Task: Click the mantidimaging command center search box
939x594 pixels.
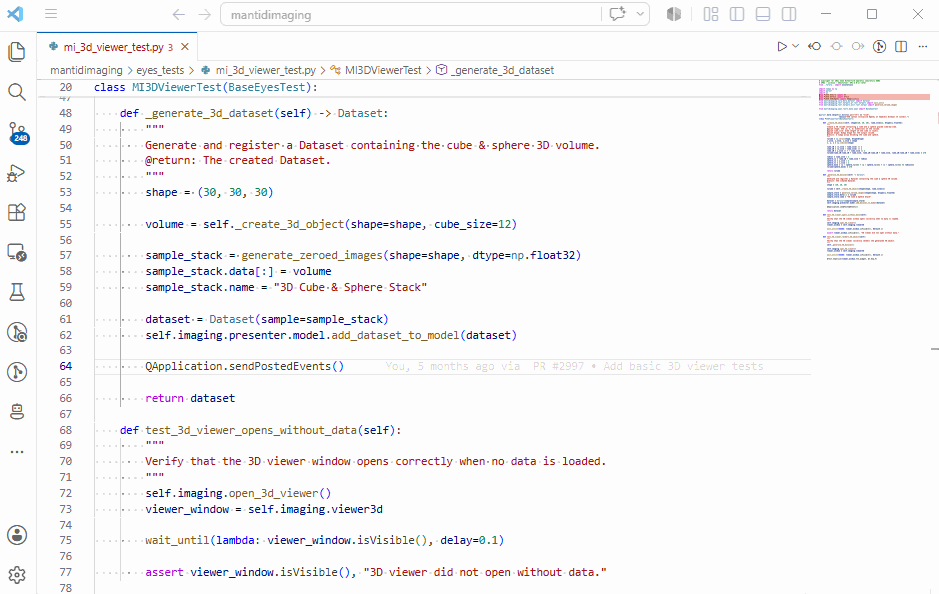Action: tap(410, 14)
